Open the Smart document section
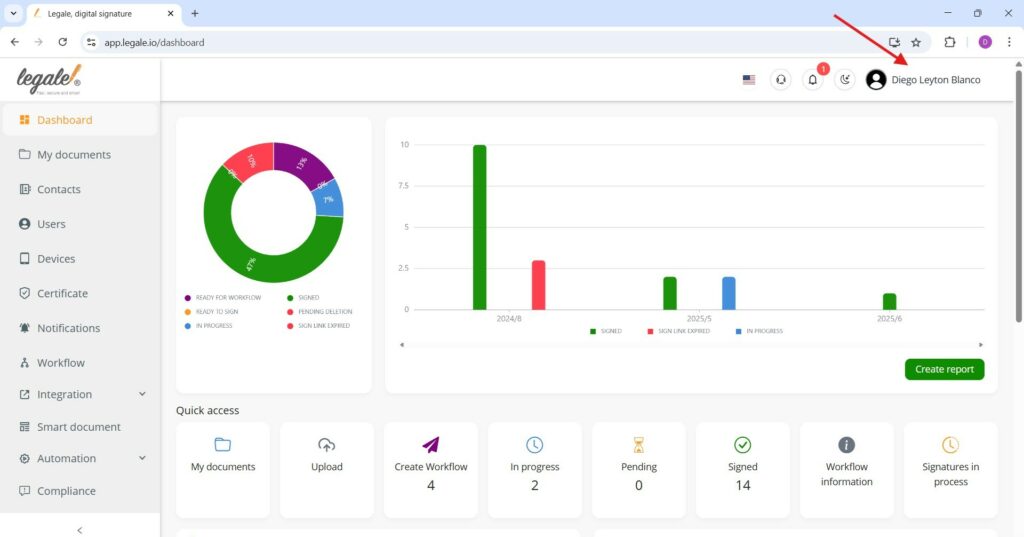This screenshot has width=1024, height=537. pos(80,426)
